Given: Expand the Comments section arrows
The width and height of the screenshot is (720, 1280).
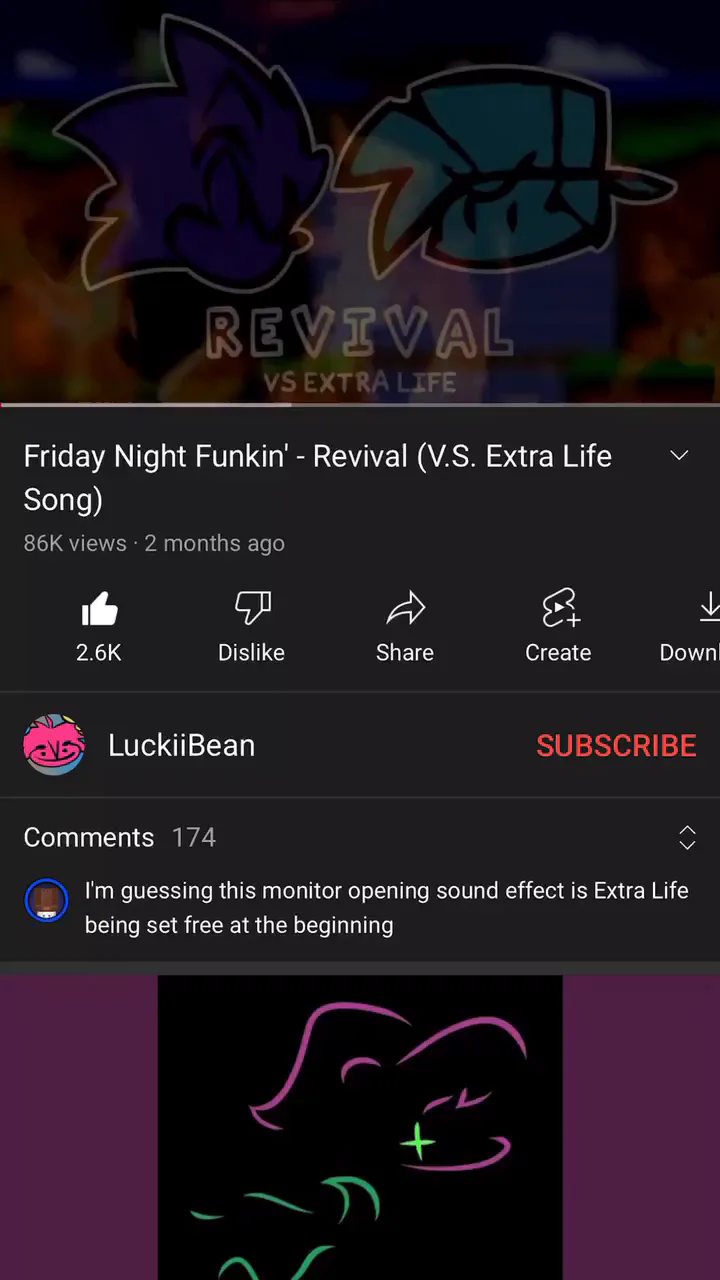Looking at the screenshot, I should point(687,837).
